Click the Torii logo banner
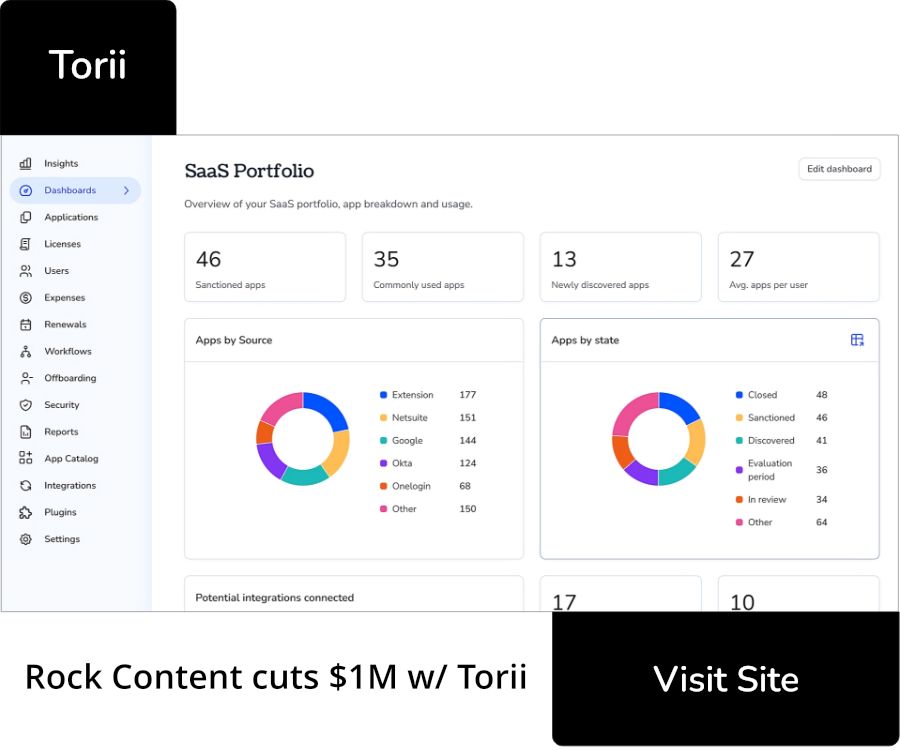The height and width of the screenshot is (750, 900). (88, 67)
